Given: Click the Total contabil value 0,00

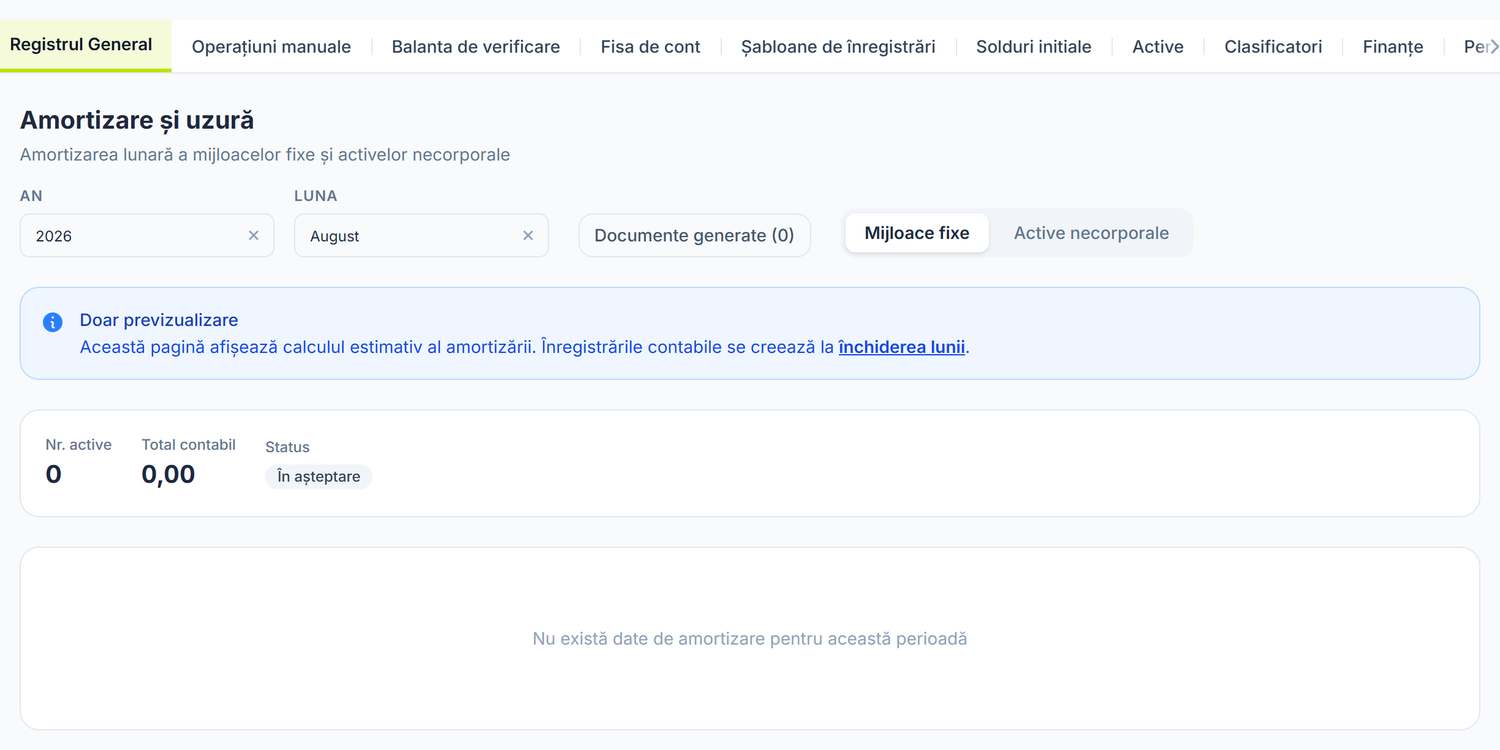Looking at the screenshot, I should pos(168,474).
